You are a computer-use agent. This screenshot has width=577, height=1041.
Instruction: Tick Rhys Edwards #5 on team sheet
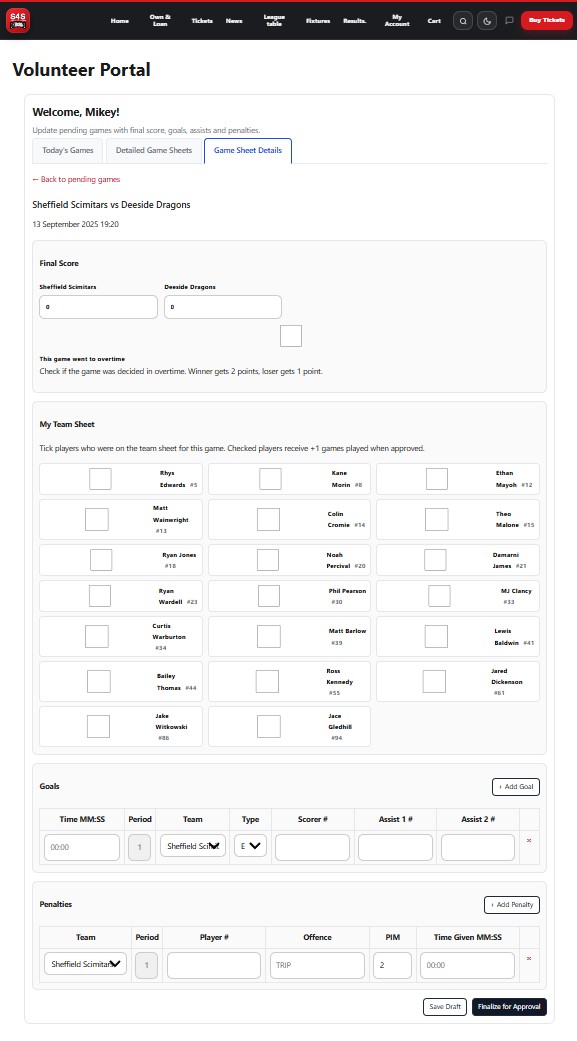[x=100, y=479]
